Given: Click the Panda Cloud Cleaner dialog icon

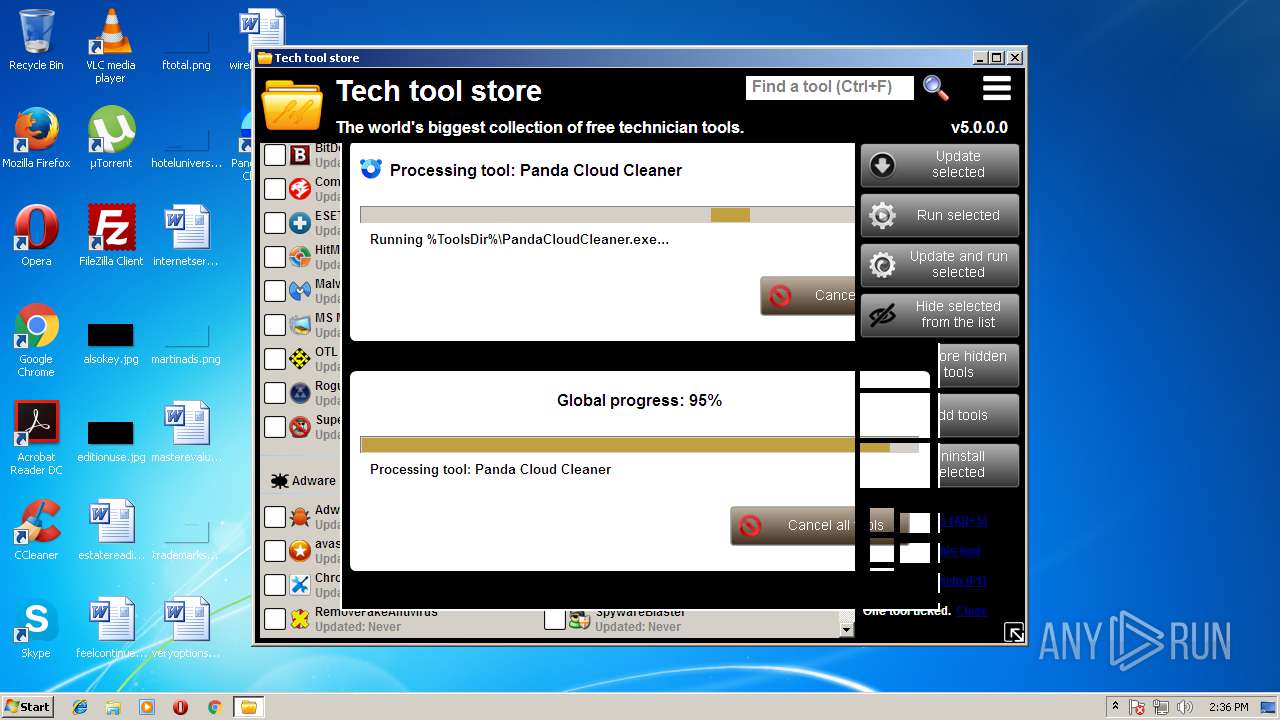Looking at the screenshot, I should click(x=371, y=169).
